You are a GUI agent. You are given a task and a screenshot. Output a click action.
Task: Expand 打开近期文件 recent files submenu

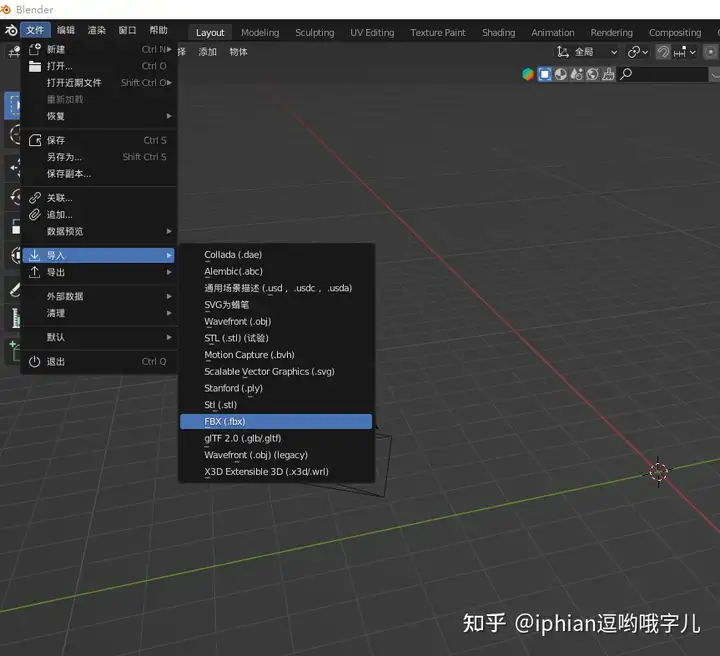click(x=99, y=83)
